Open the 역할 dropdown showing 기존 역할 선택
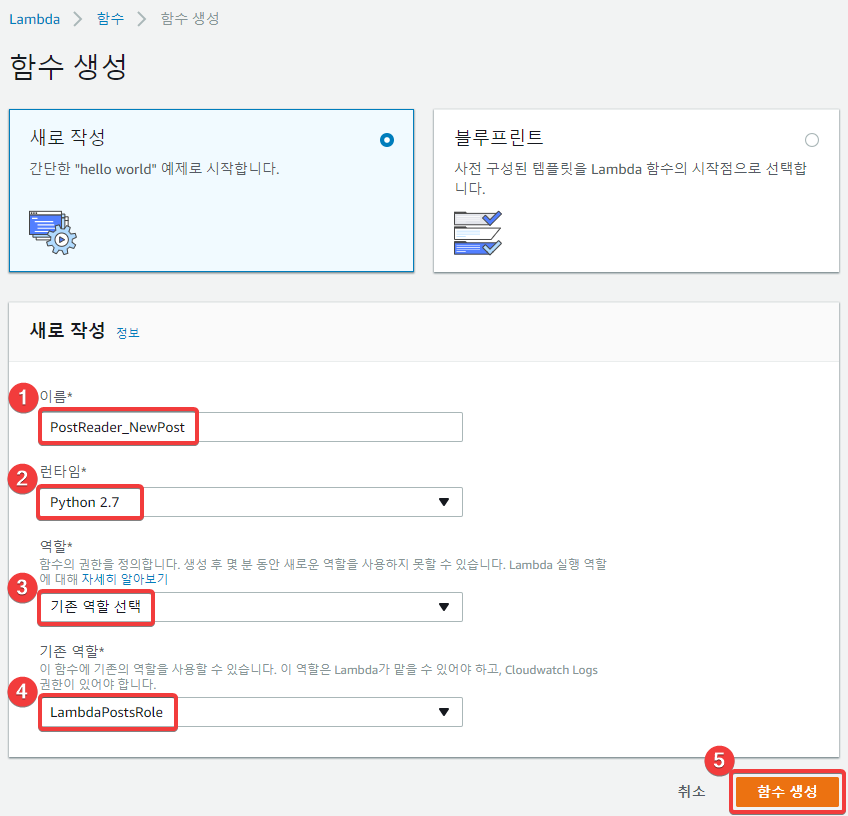Screen dimensions: 848x816 251,607
